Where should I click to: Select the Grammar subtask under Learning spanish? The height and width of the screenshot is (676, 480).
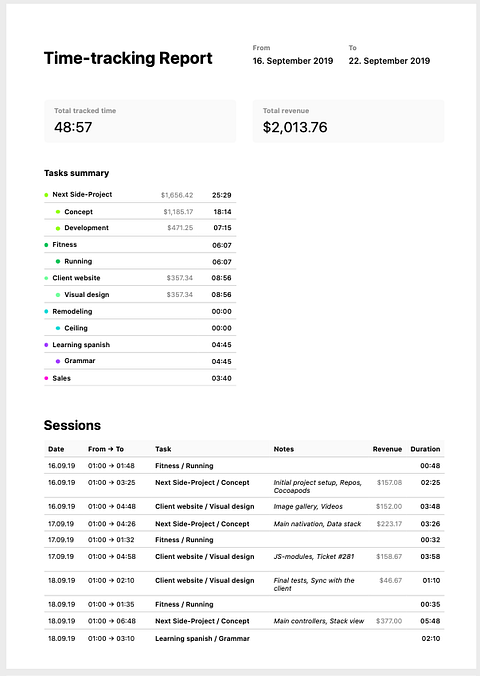pyautogui.click(x=140, y=361)
